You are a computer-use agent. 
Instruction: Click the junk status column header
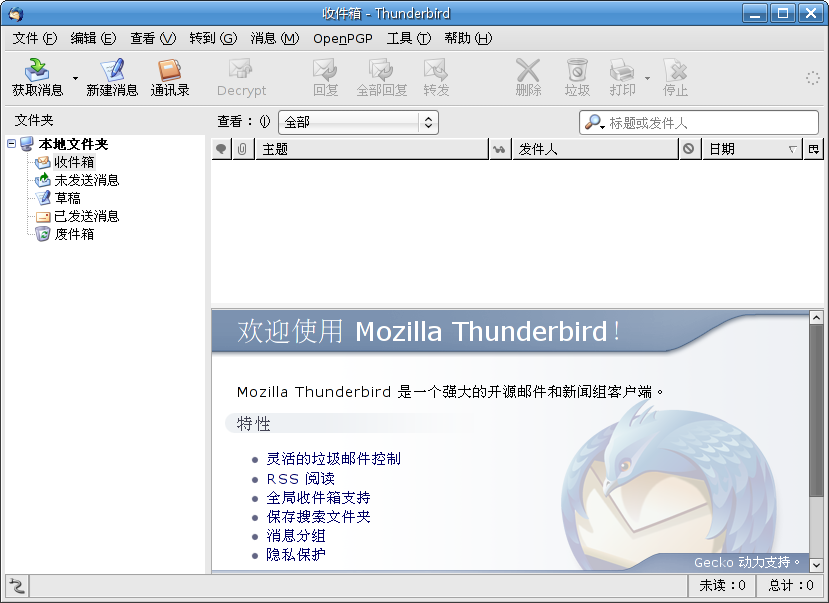(x=689, y=149)
